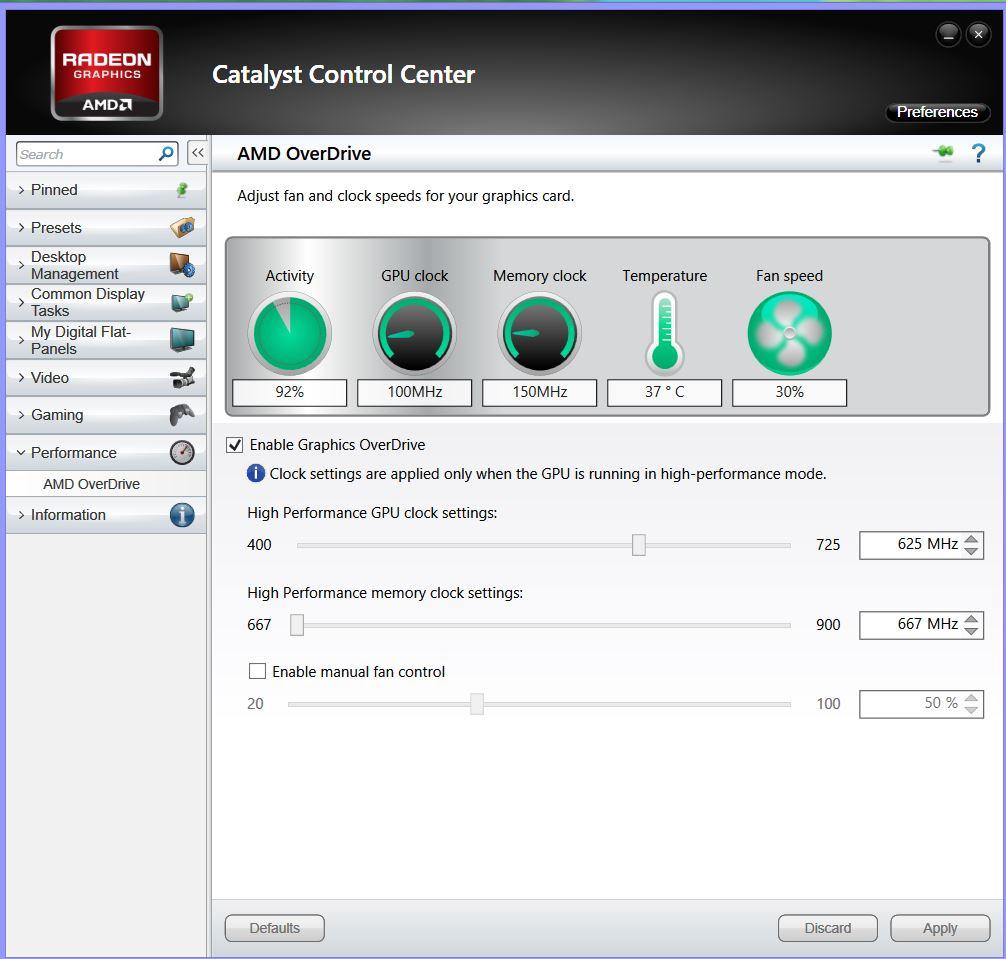Click the 37 ° C Temperature readout
The height and width of the screenshot is (959, 1006).
[x=665, y=393]
